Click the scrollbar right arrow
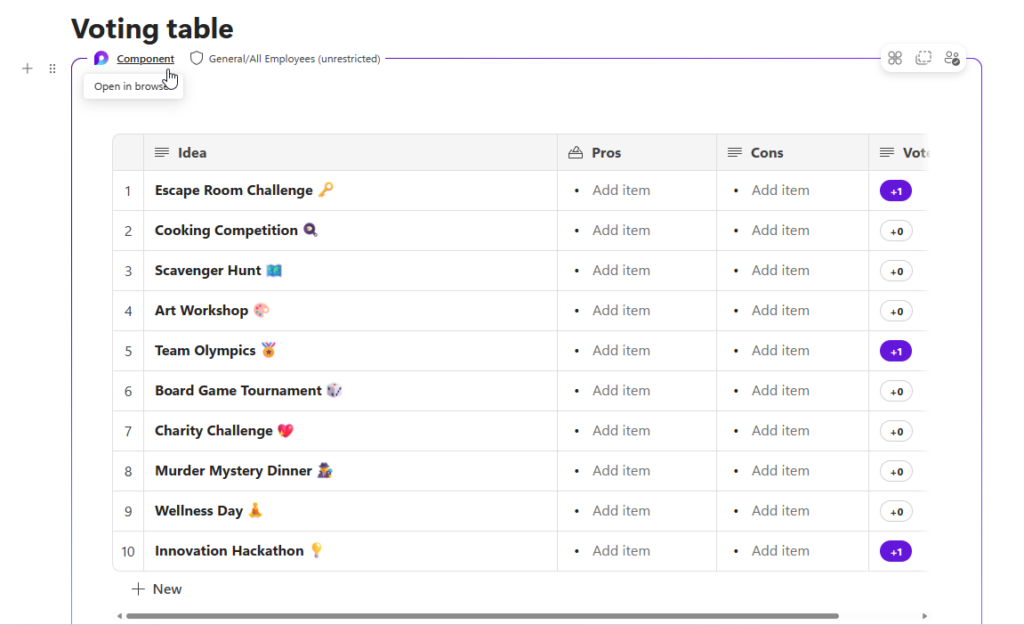The image size is (1024, 625). 924,616
